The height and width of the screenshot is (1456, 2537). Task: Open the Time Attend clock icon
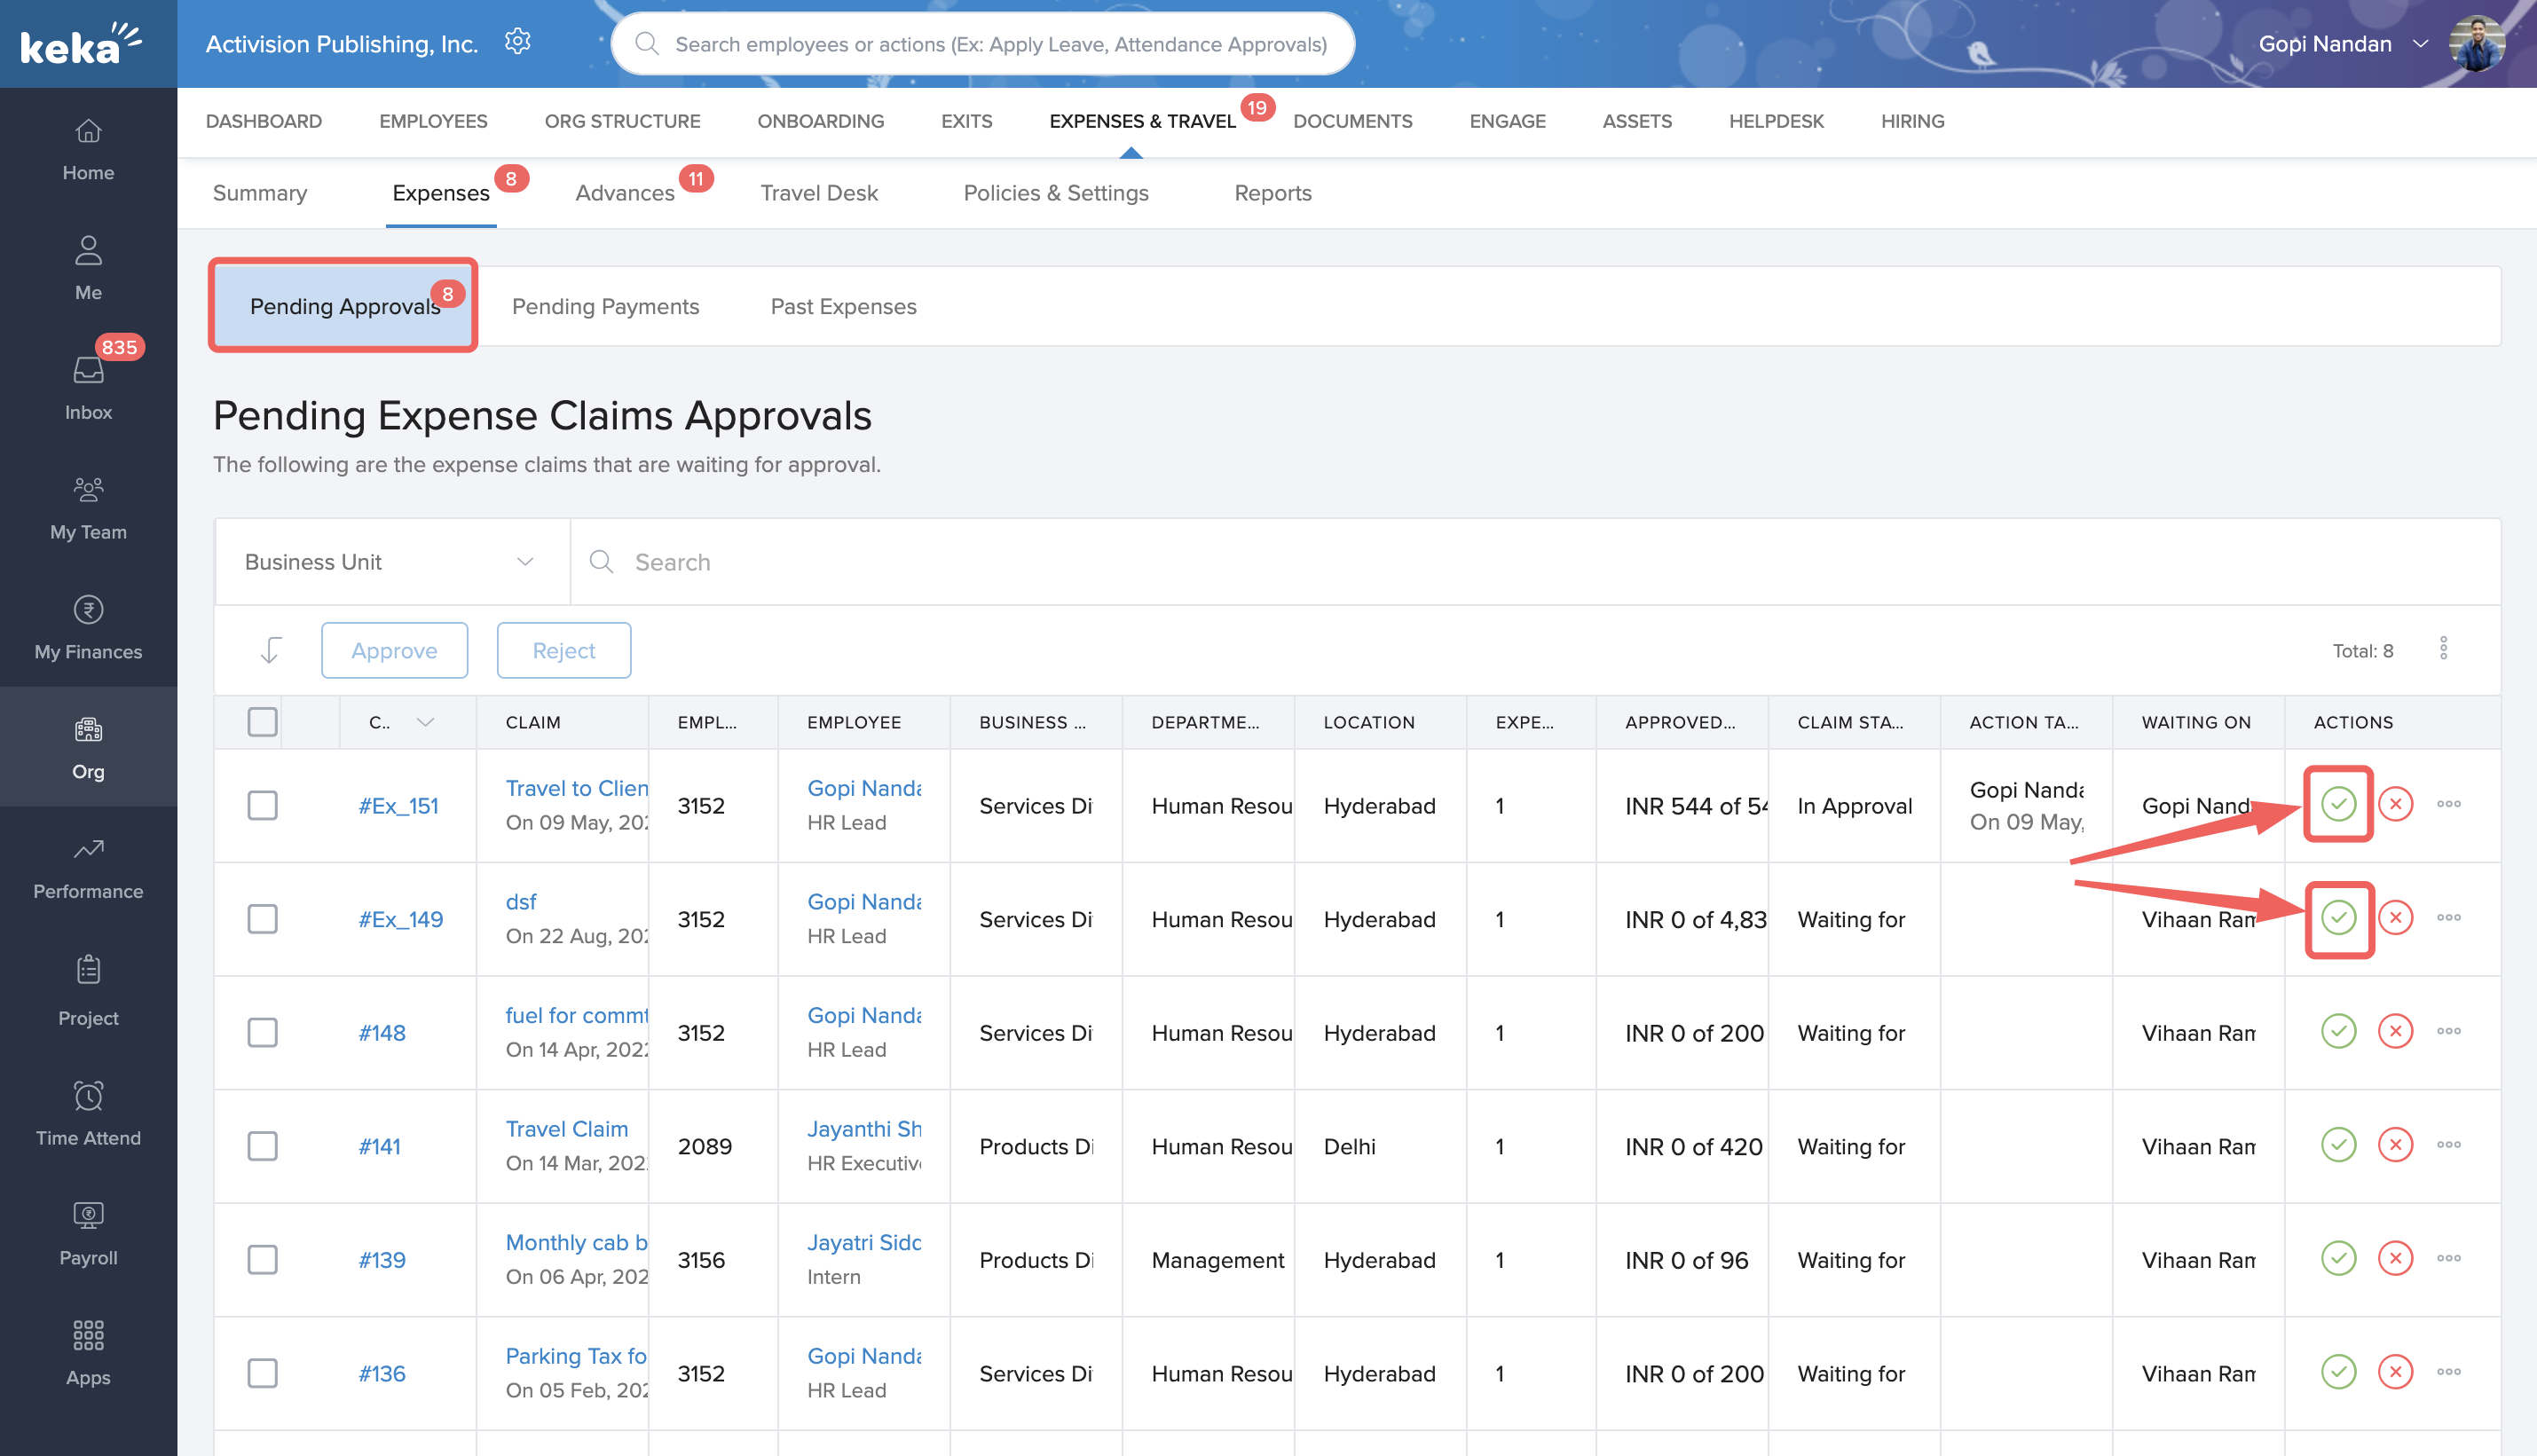[88, 1096]
